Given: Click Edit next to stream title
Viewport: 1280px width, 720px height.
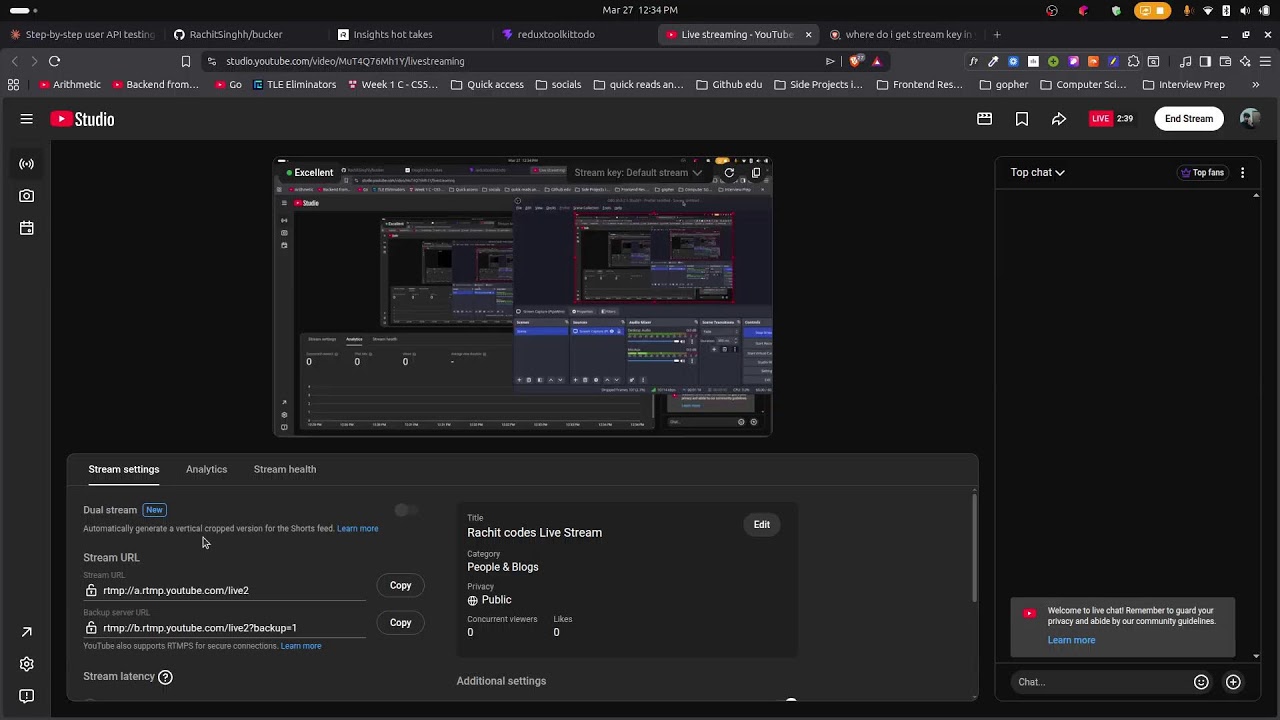Looking at the screenshot, I should [762, 525].
